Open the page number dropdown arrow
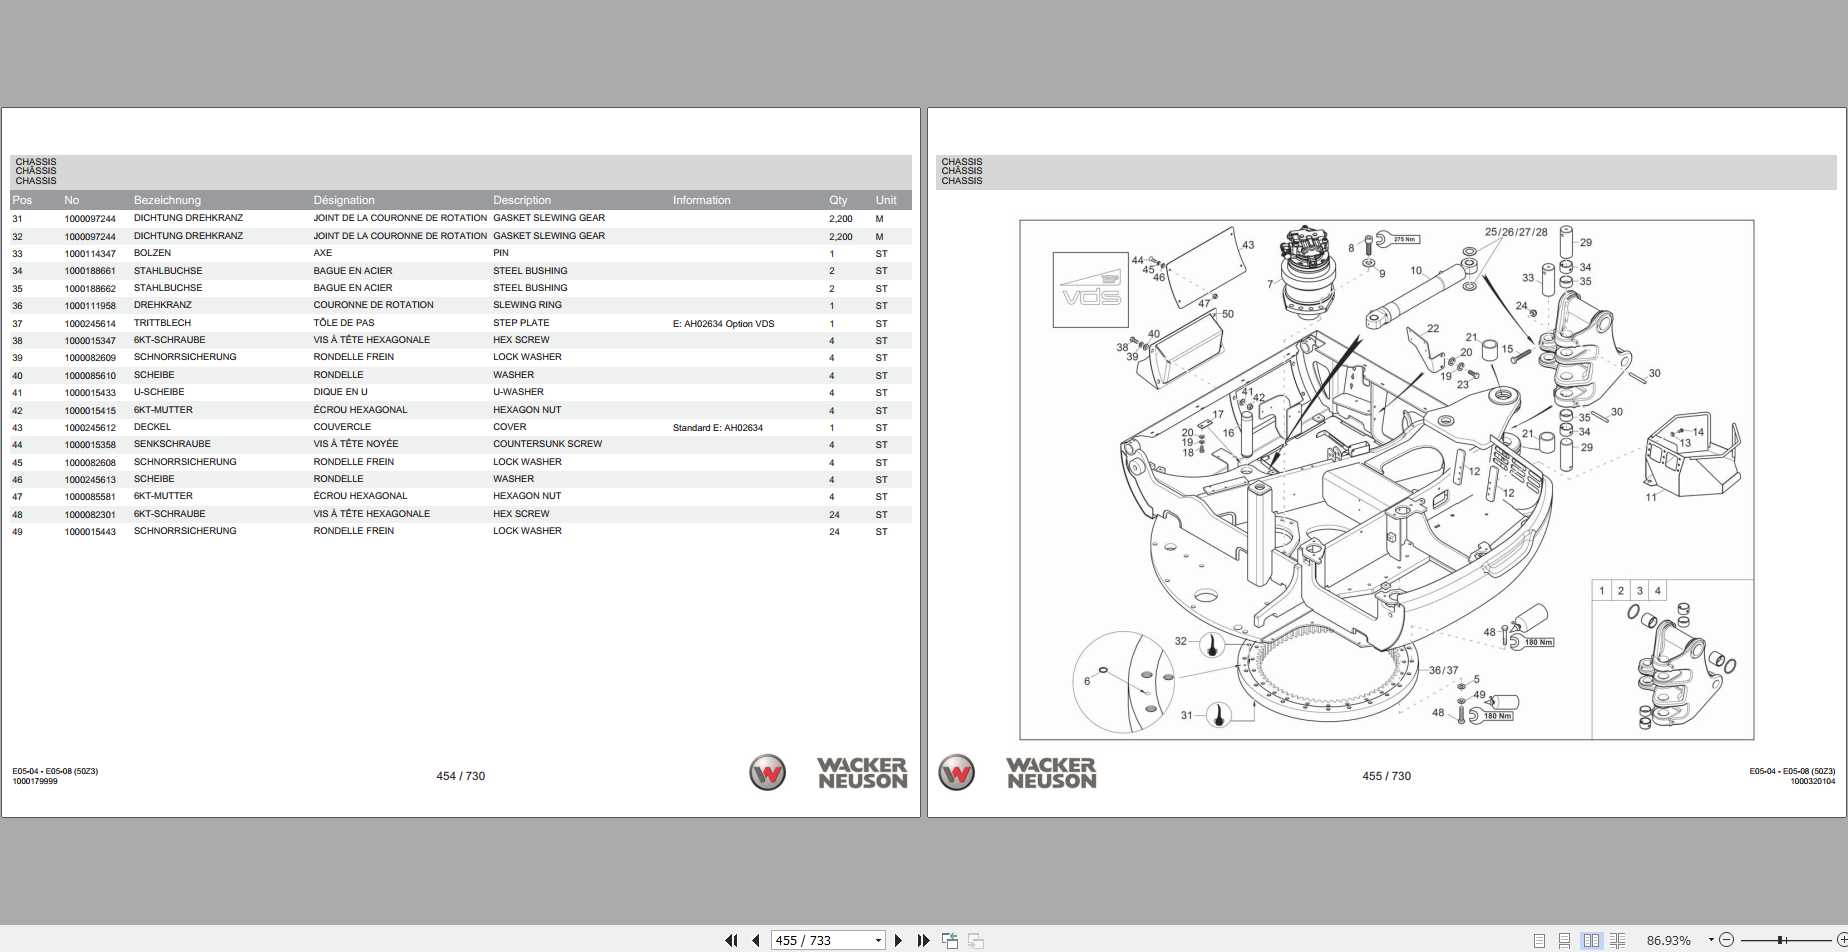 tap(878, 940)
